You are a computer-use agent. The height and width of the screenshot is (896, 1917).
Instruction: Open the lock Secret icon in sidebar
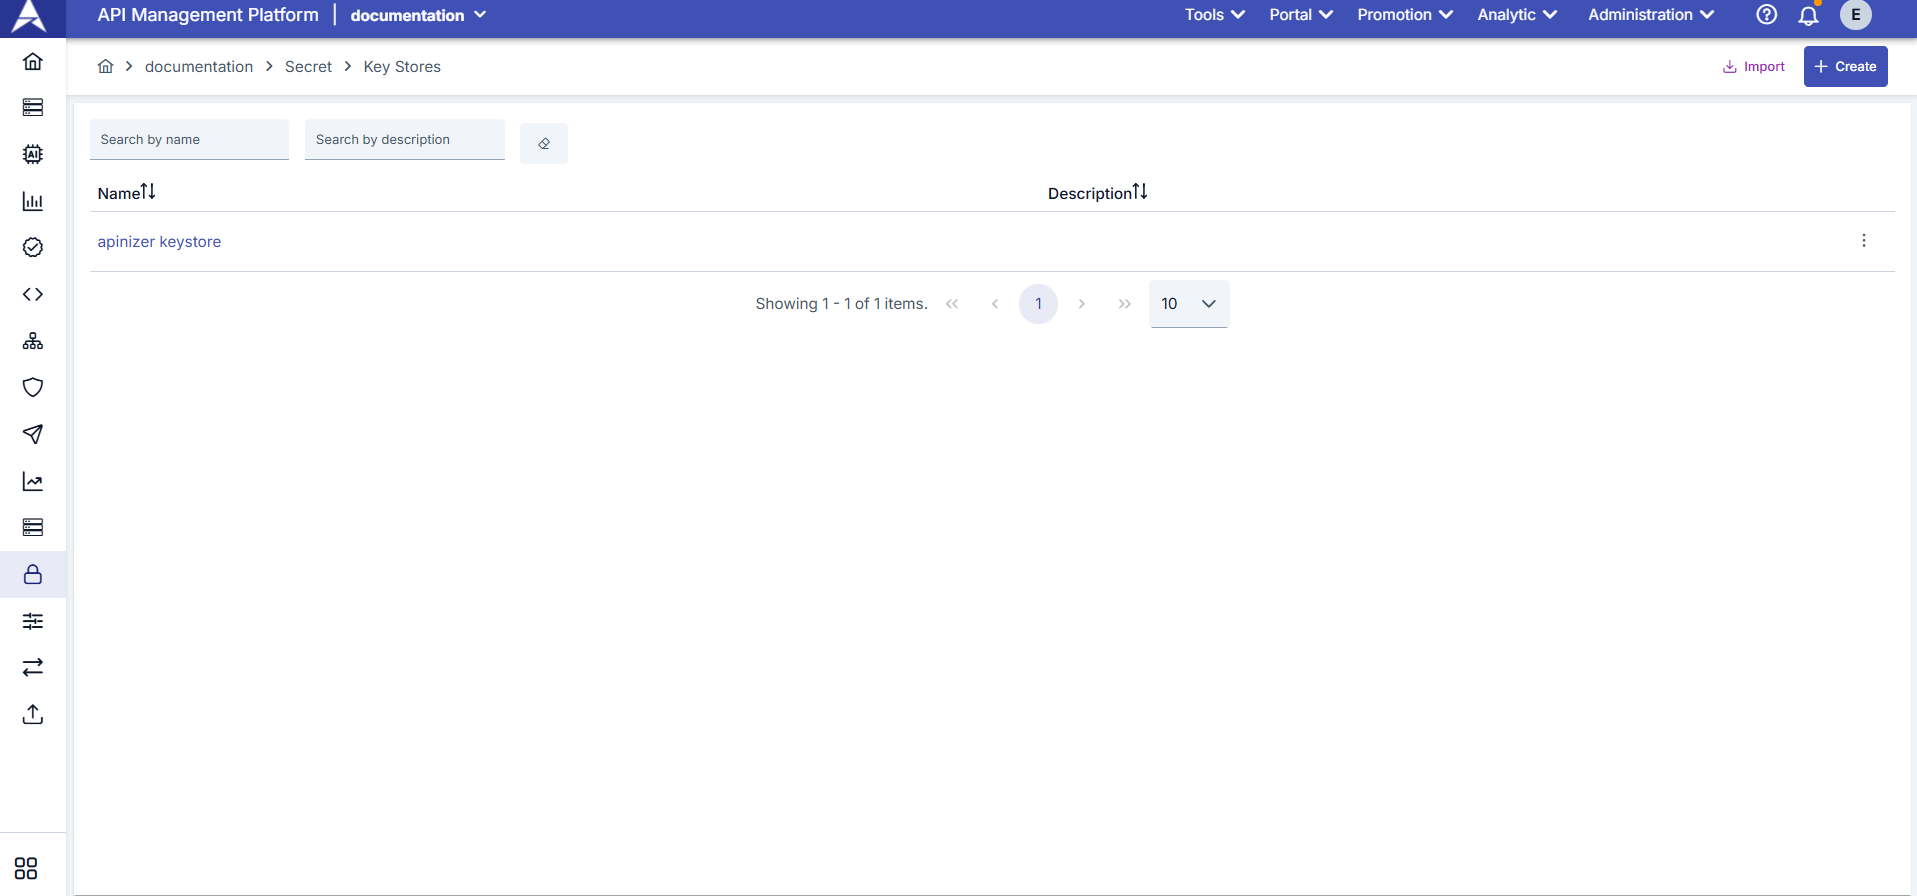coord(33,574)
